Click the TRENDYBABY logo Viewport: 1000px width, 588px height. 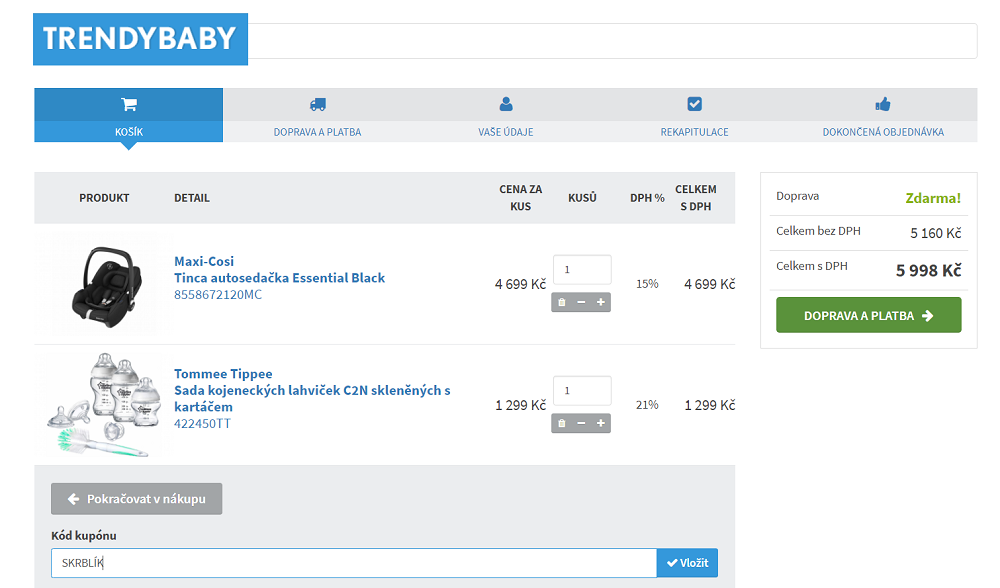point(140,39)
